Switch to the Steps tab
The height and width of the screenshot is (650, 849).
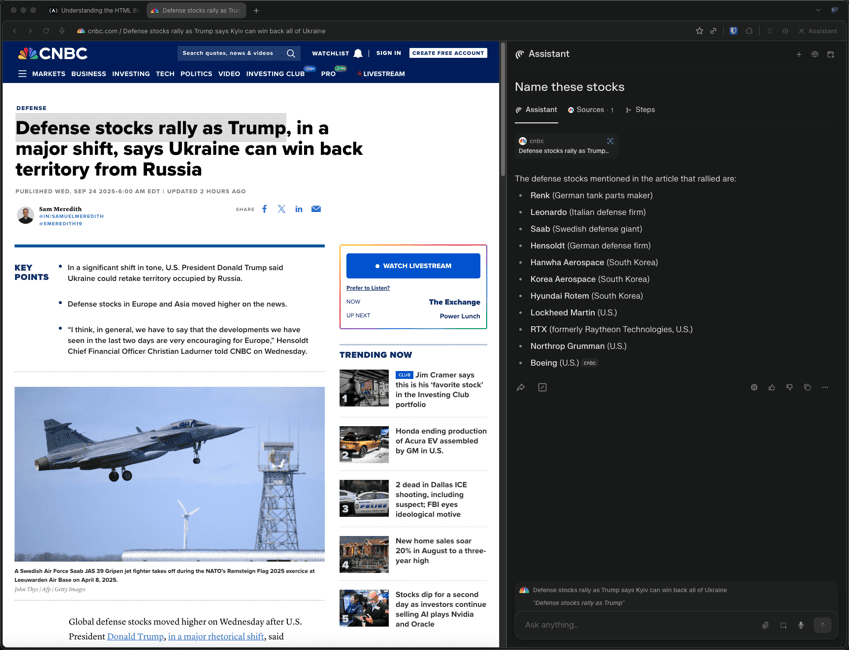pos(640,110)
